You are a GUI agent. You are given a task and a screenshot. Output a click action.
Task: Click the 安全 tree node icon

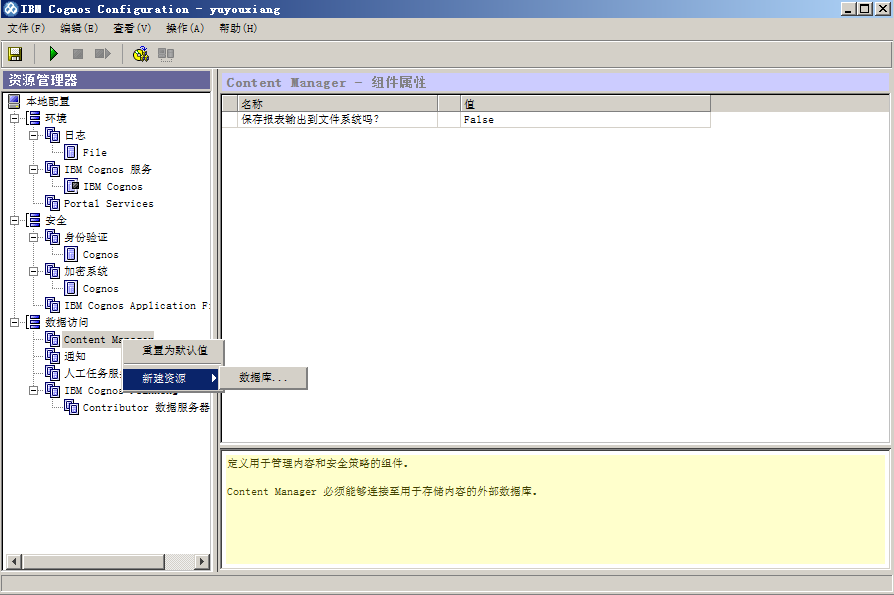[34, 221]
